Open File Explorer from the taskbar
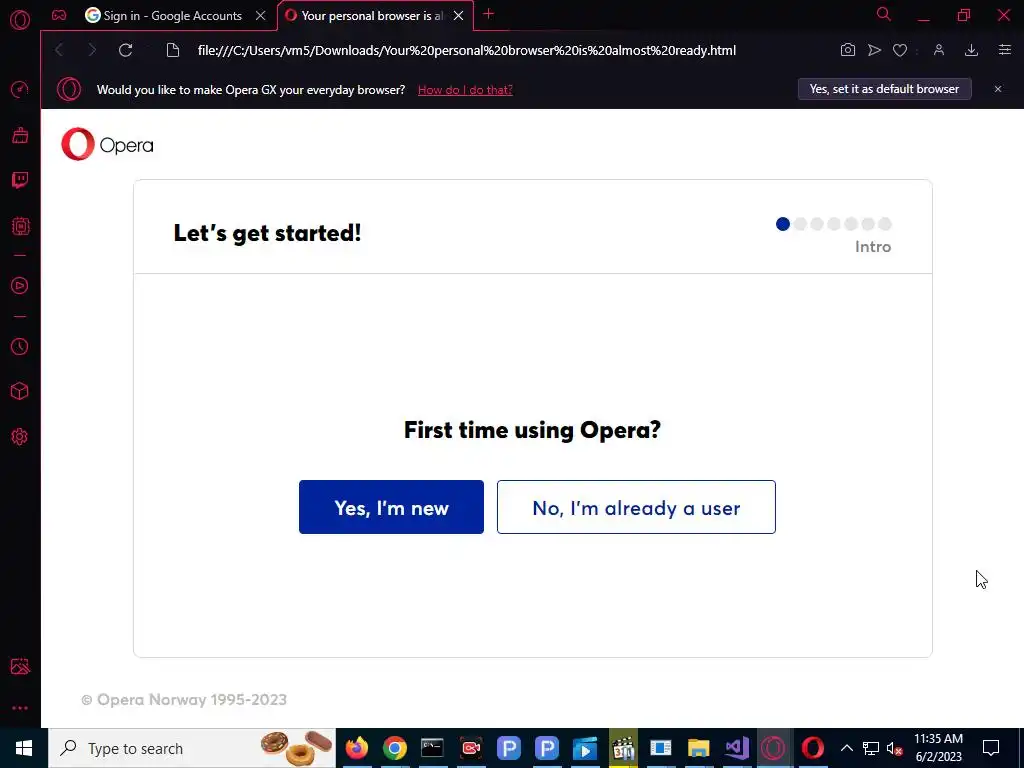This screenshot has width=1024, height=768. [x=698, y=748]
